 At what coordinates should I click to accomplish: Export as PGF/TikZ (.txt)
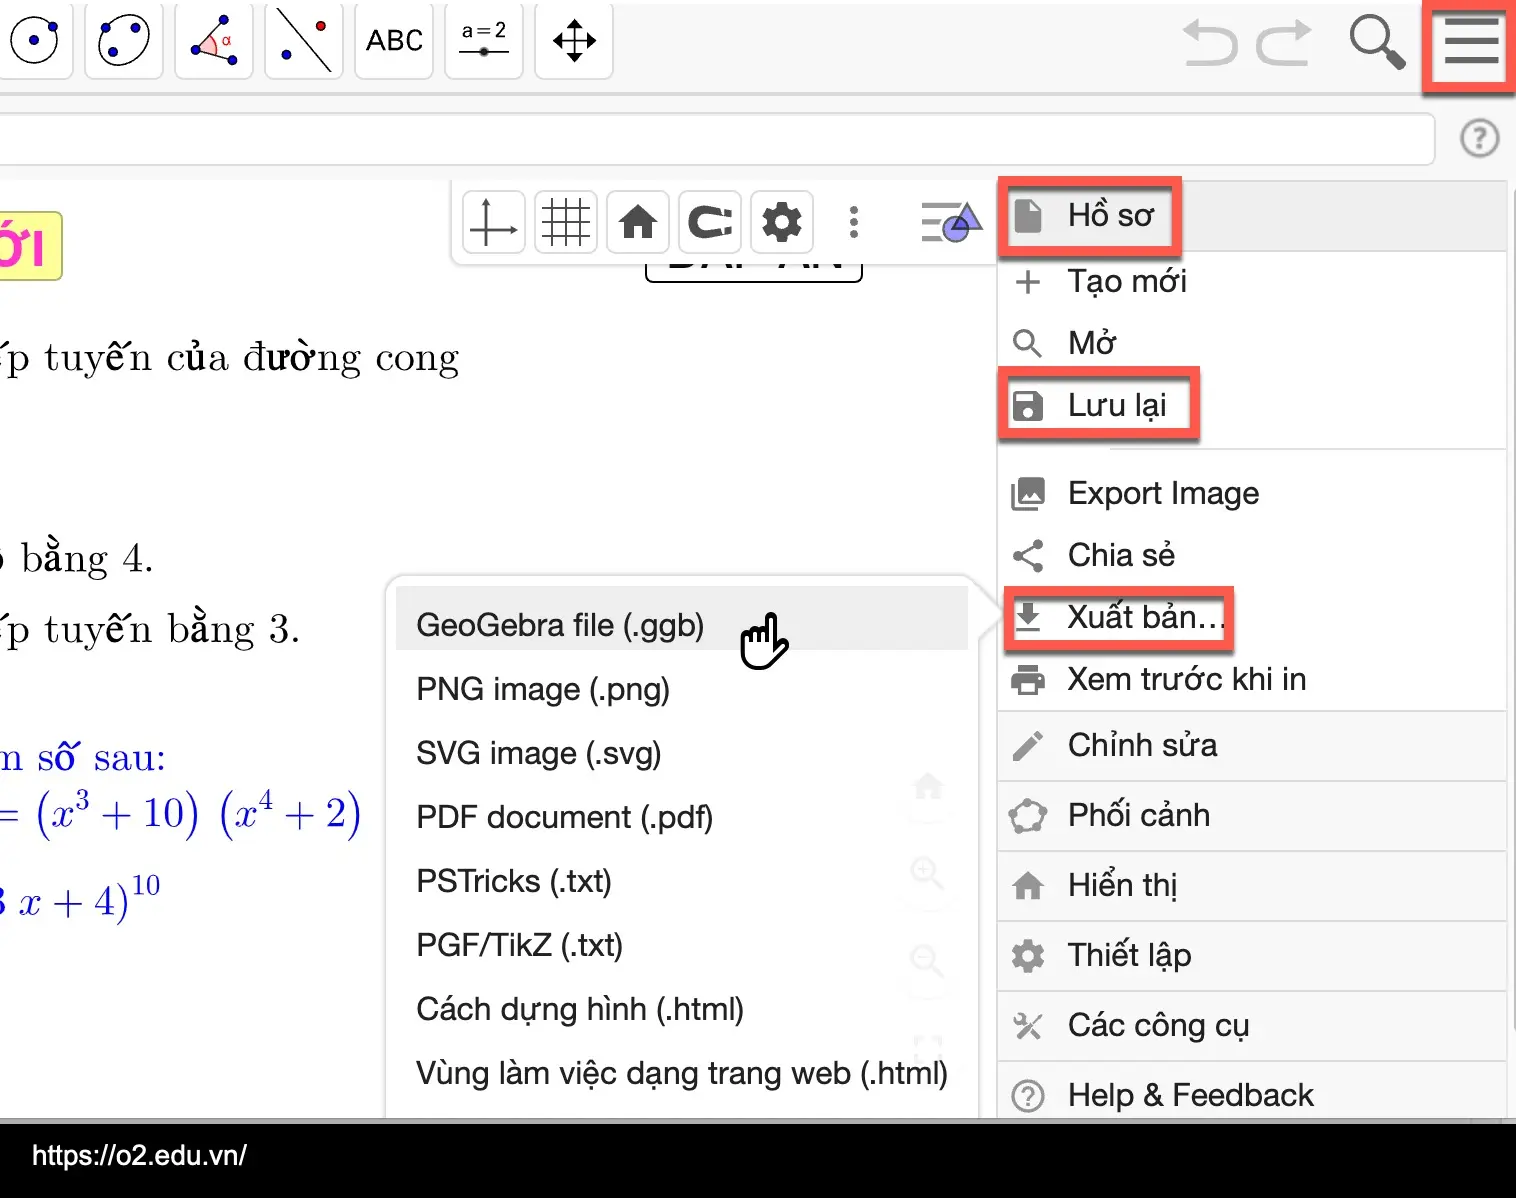click(x=682, y=946)
